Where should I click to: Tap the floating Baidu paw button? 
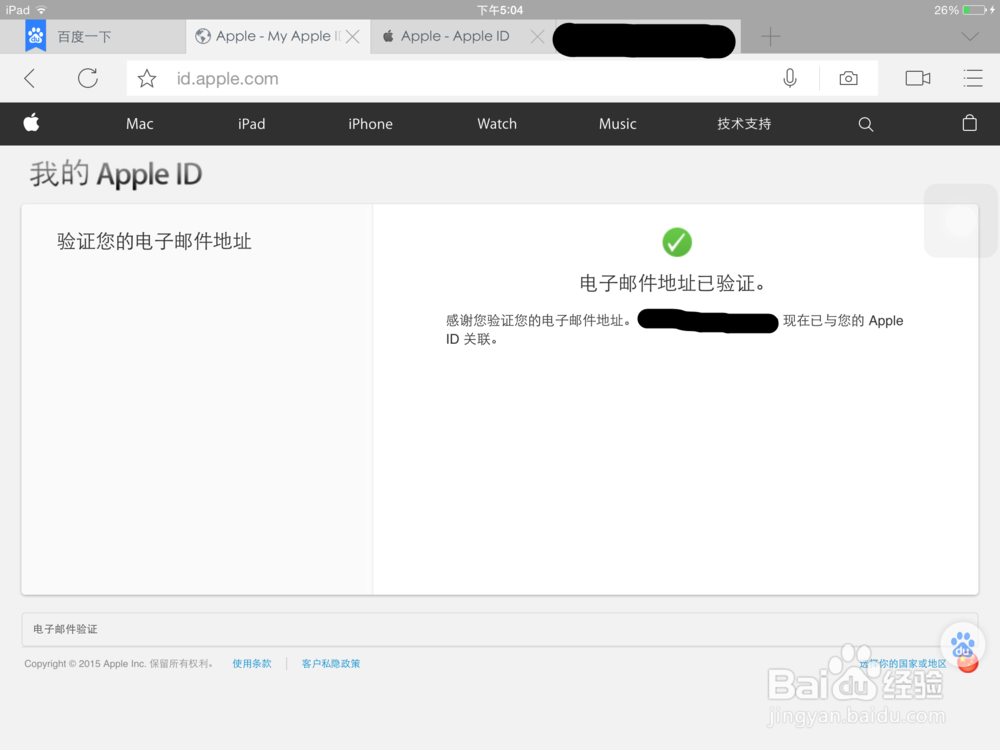[963, 647]
